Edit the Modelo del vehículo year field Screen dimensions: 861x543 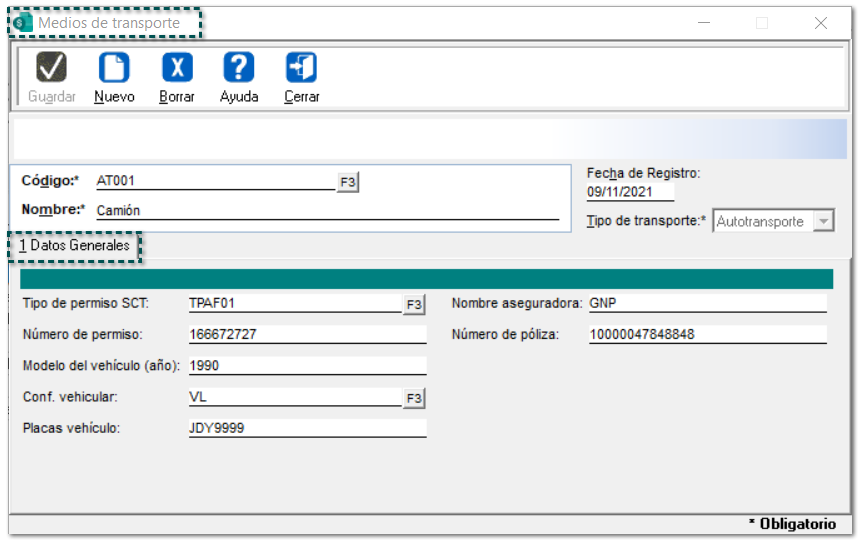306,366
